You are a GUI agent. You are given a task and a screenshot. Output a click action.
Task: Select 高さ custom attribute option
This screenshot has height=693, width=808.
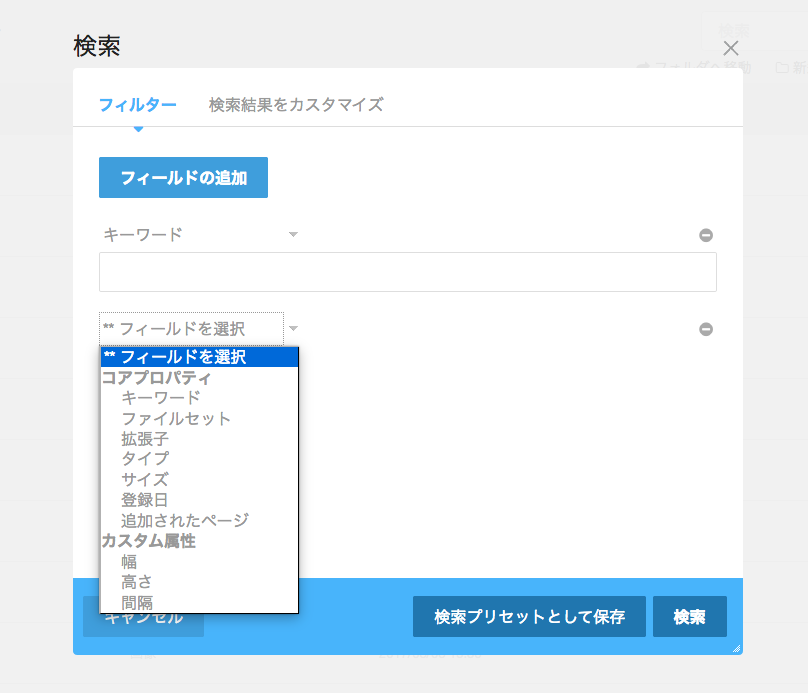137,582
